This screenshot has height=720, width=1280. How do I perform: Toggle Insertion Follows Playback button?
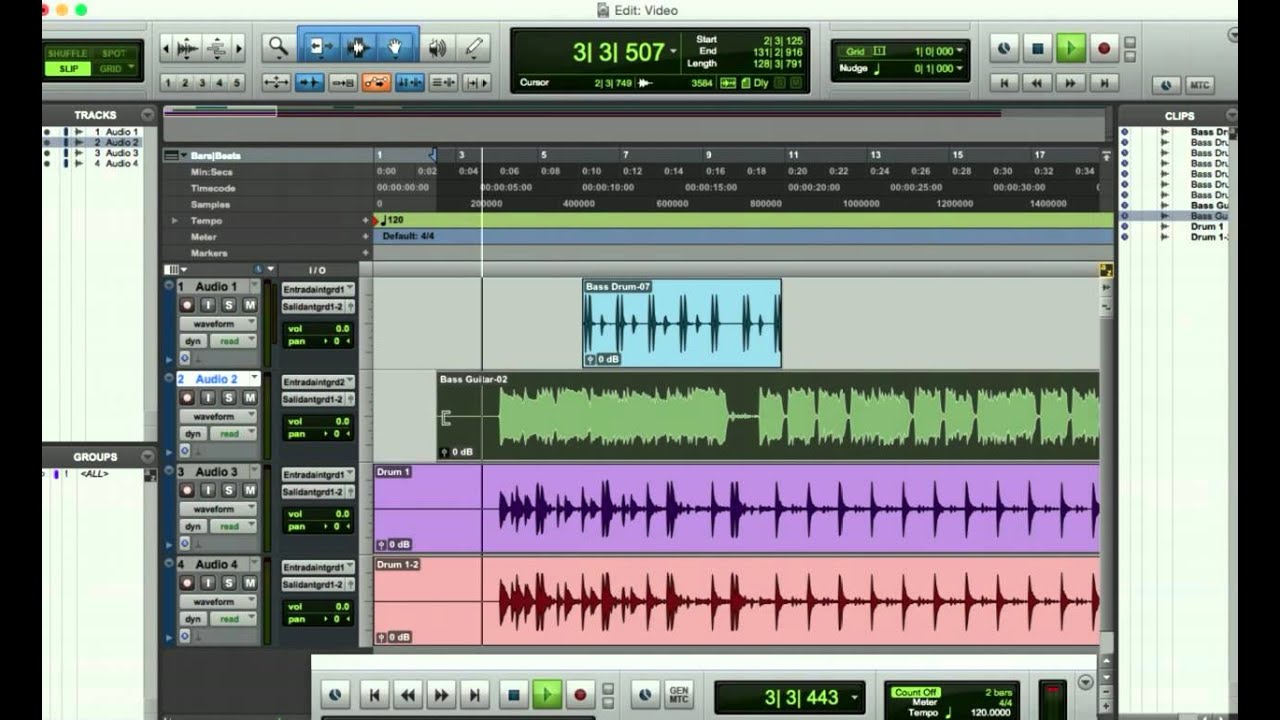point(477,83)
